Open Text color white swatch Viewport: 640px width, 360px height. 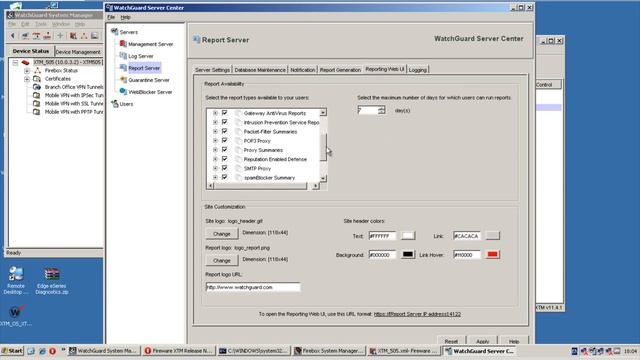408,236
